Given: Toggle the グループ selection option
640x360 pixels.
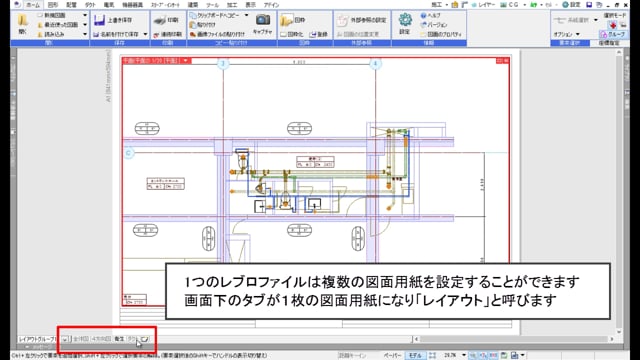Looking at the screenshot, I should click(x=612, y=35).
